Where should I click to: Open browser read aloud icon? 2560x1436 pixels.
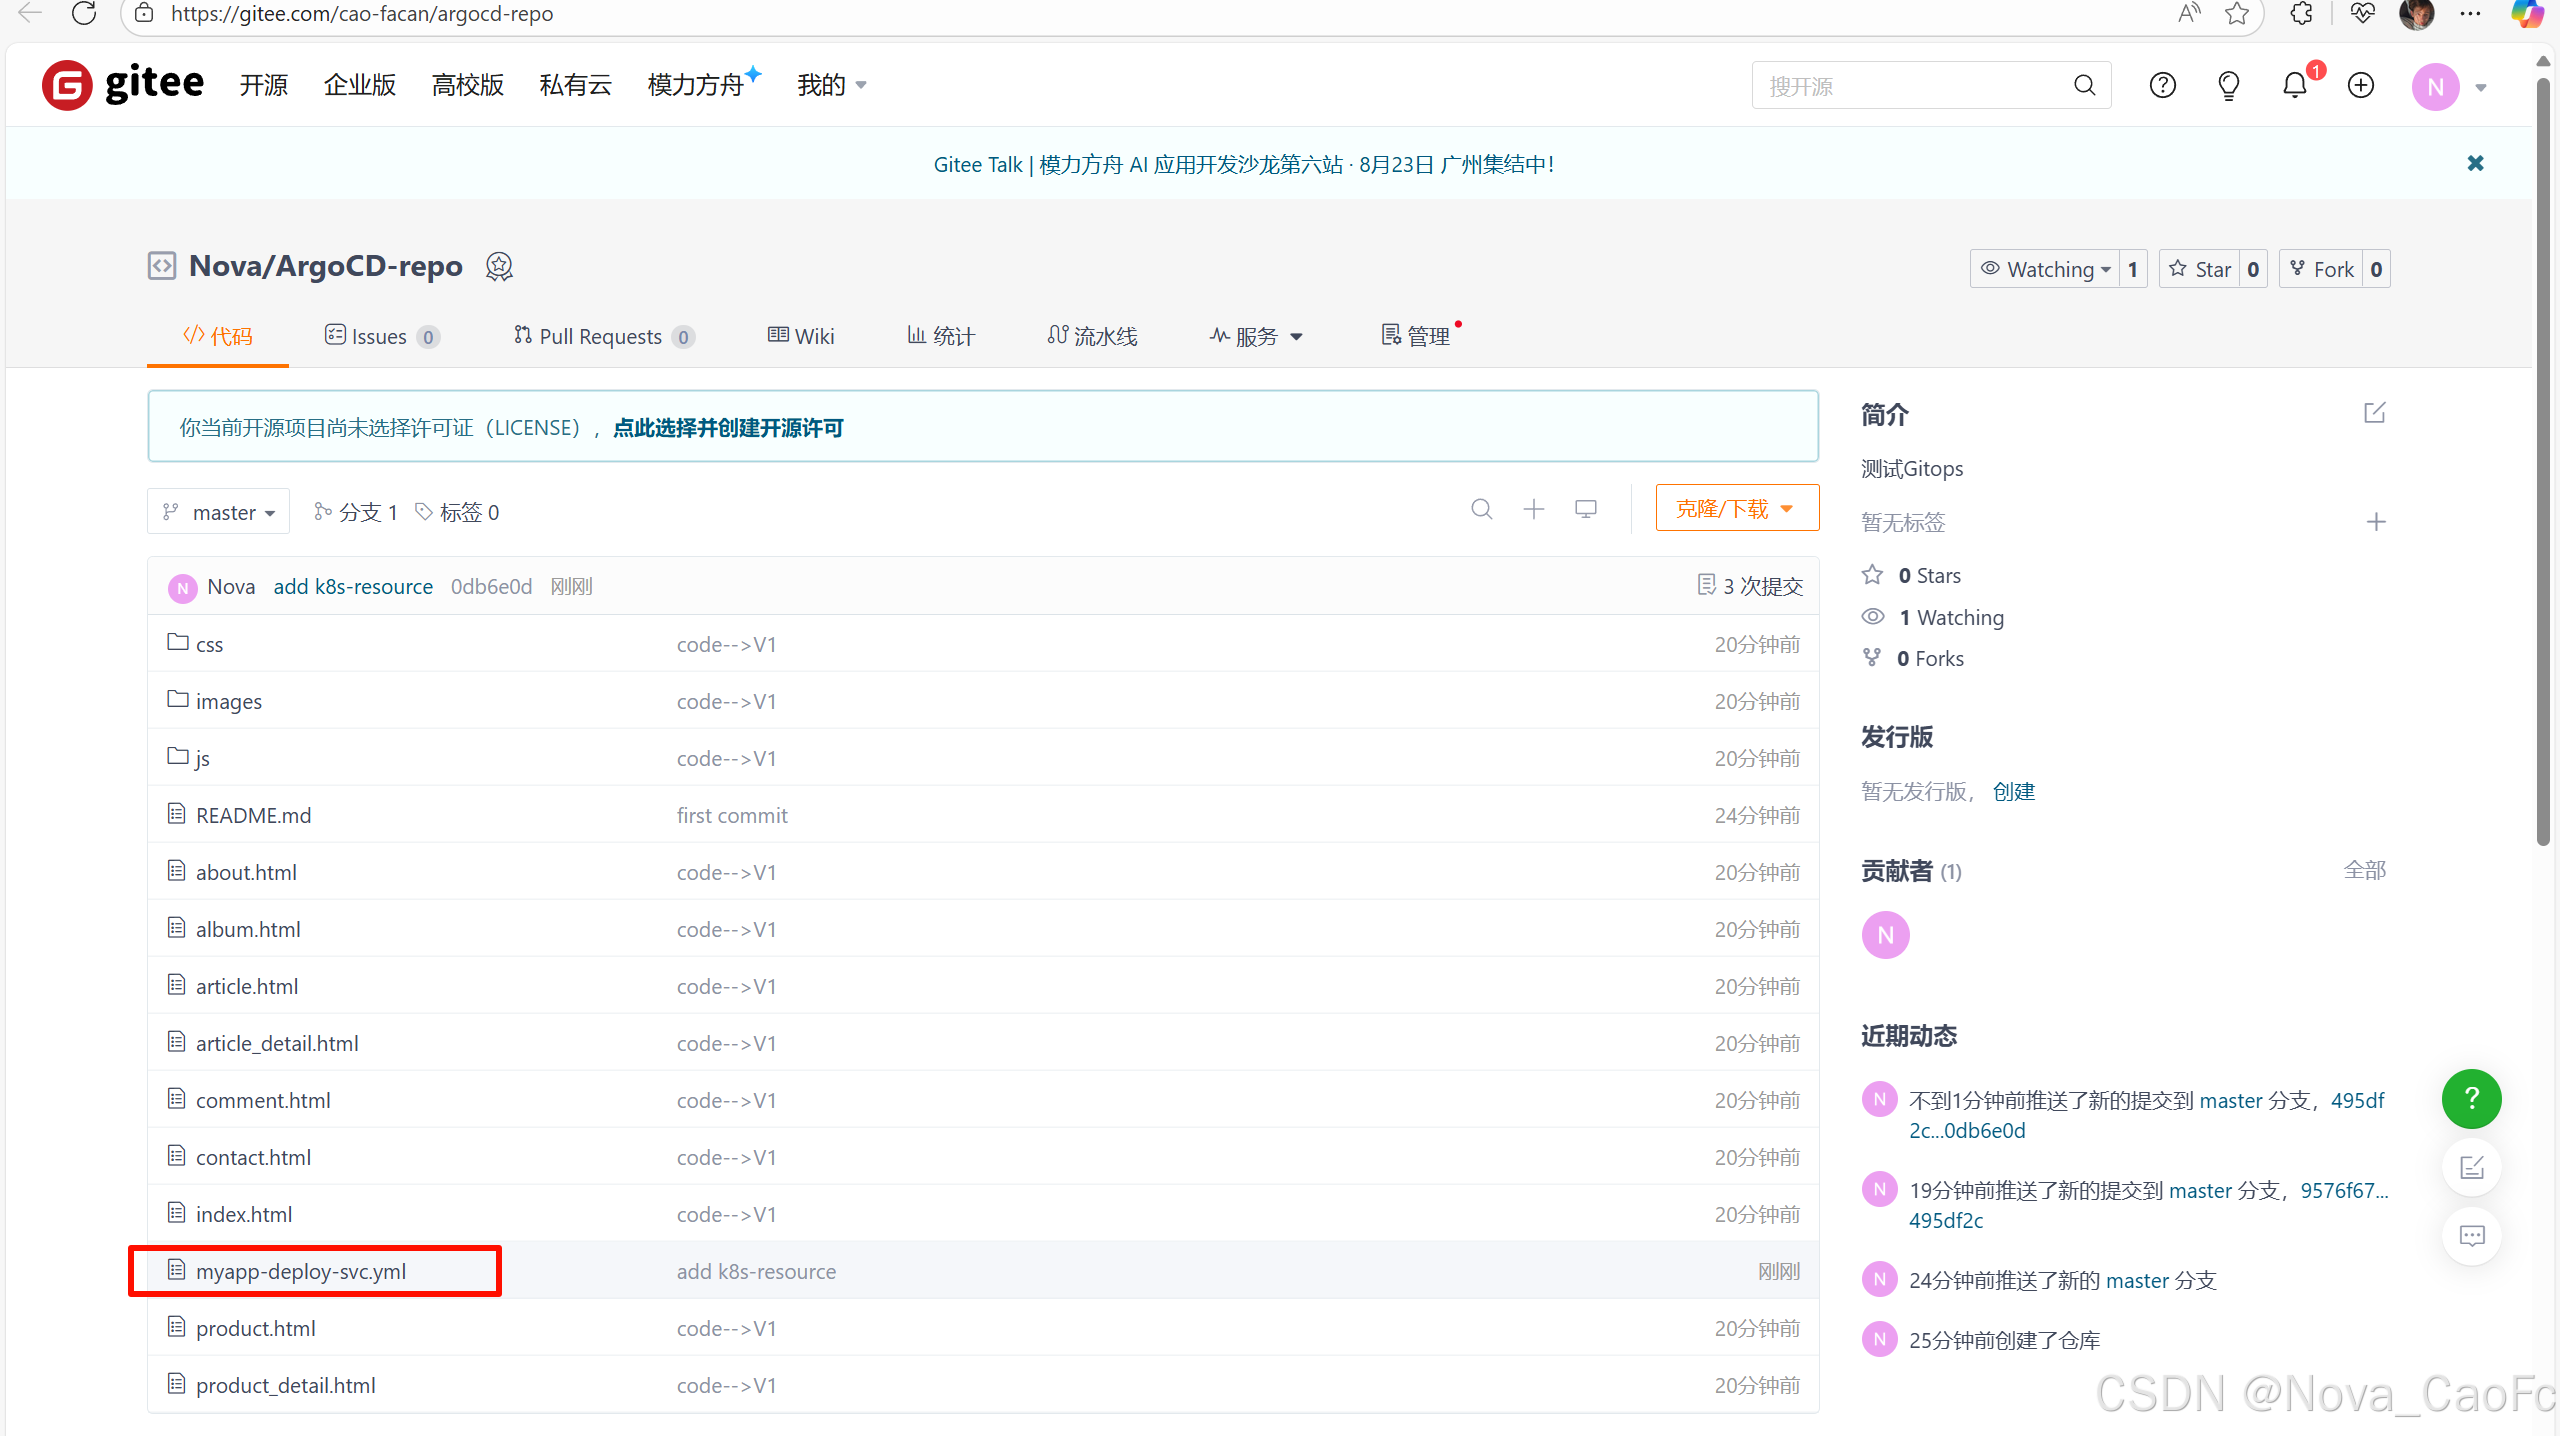(x=2189, y=13)
